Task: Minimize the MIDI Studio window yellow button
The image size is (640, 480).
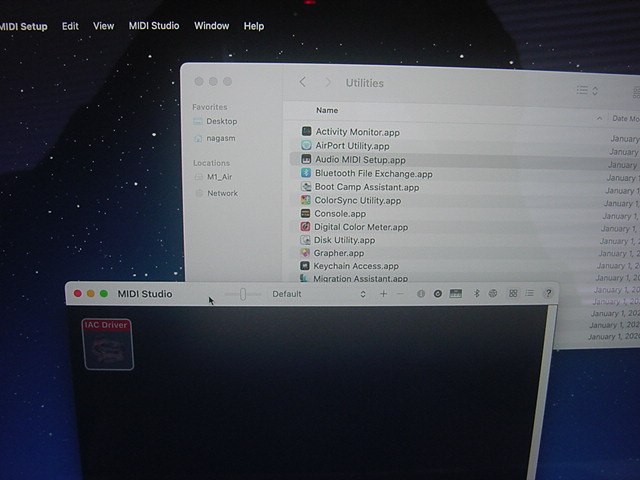Action: (91, 293)
